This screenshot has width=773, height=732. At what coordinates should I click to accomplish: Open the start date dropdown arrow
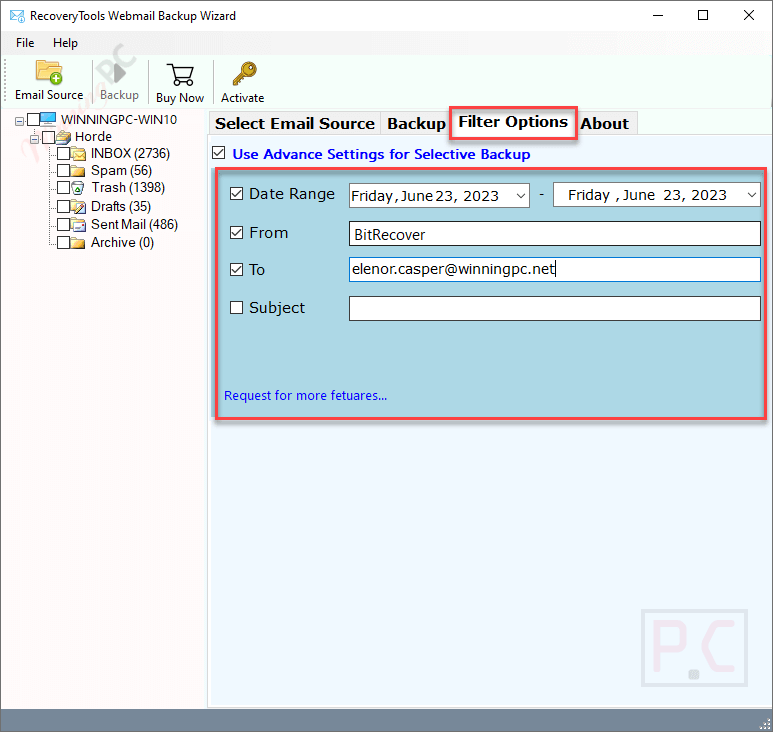click(x=521, y=196)
